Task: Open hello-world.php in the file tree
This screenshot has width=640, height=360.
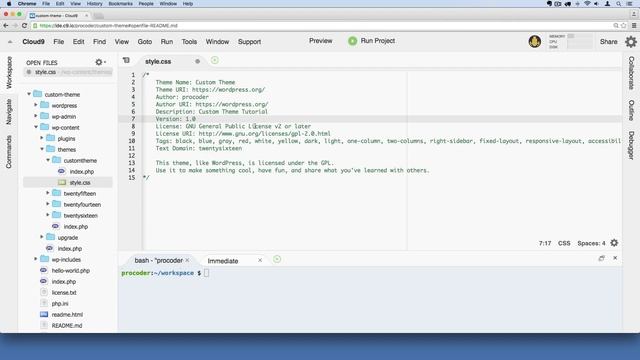Action: click(71, 270)
